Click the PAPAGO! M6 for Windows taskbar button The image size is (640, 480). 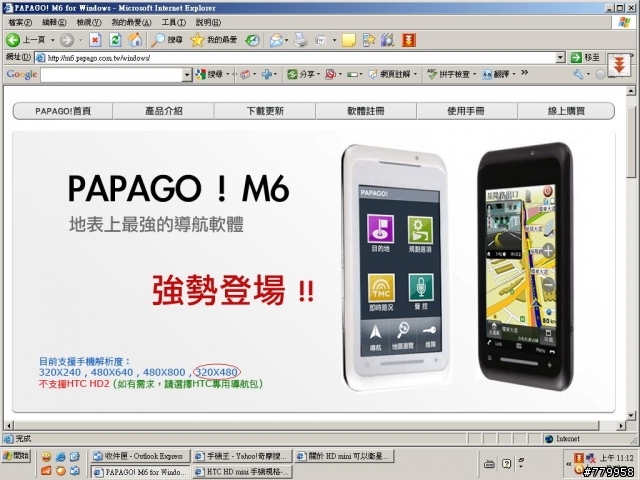140,472
